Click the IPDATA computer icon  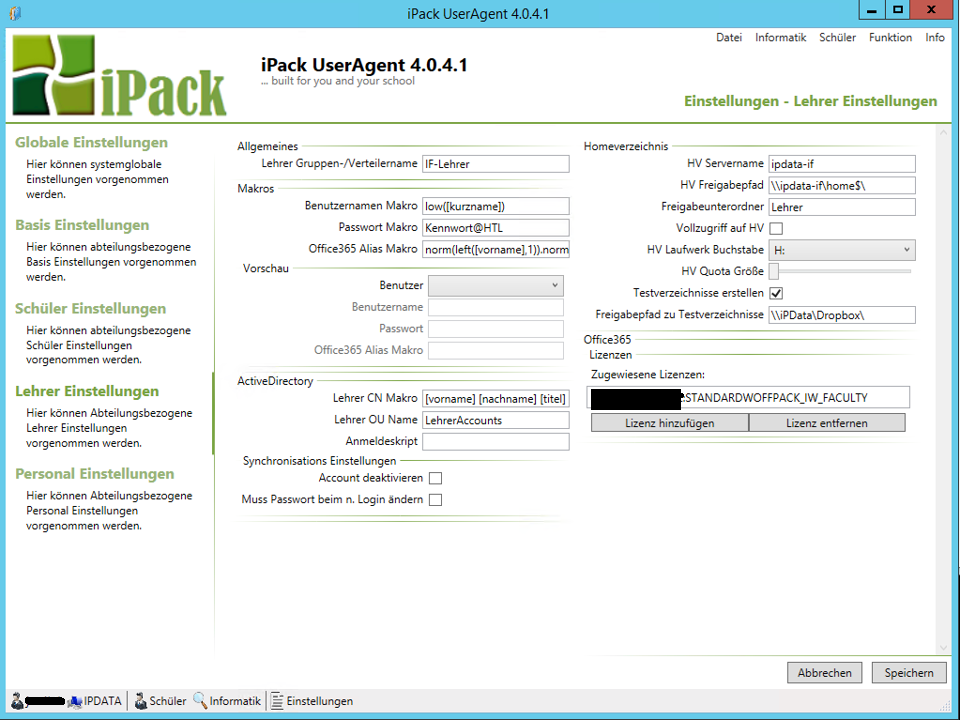(x=75, y=701)
